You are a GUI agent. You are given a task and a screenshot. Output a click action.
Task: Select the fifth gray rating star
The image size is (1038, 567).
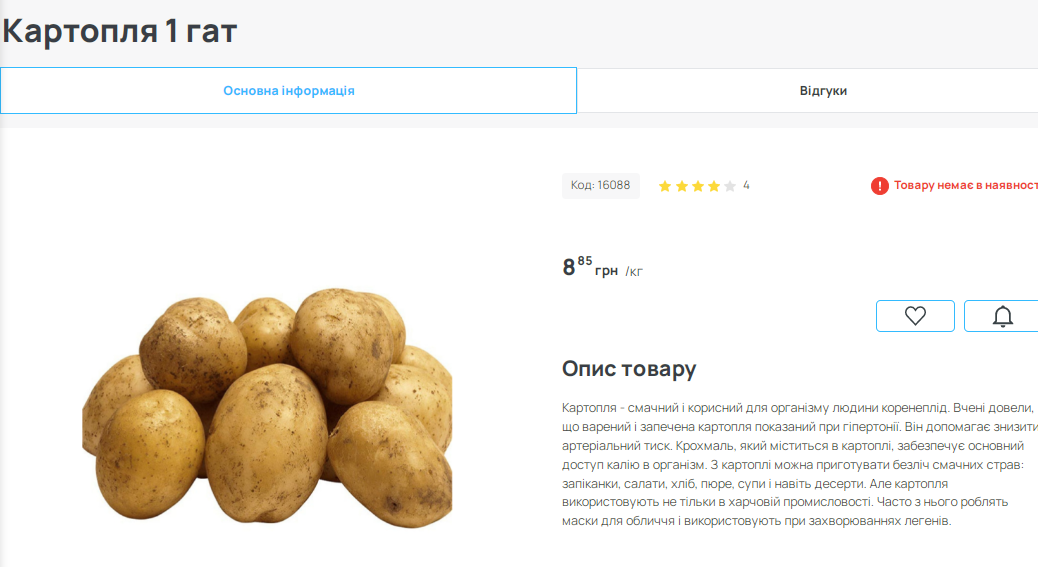pos(730,186)
